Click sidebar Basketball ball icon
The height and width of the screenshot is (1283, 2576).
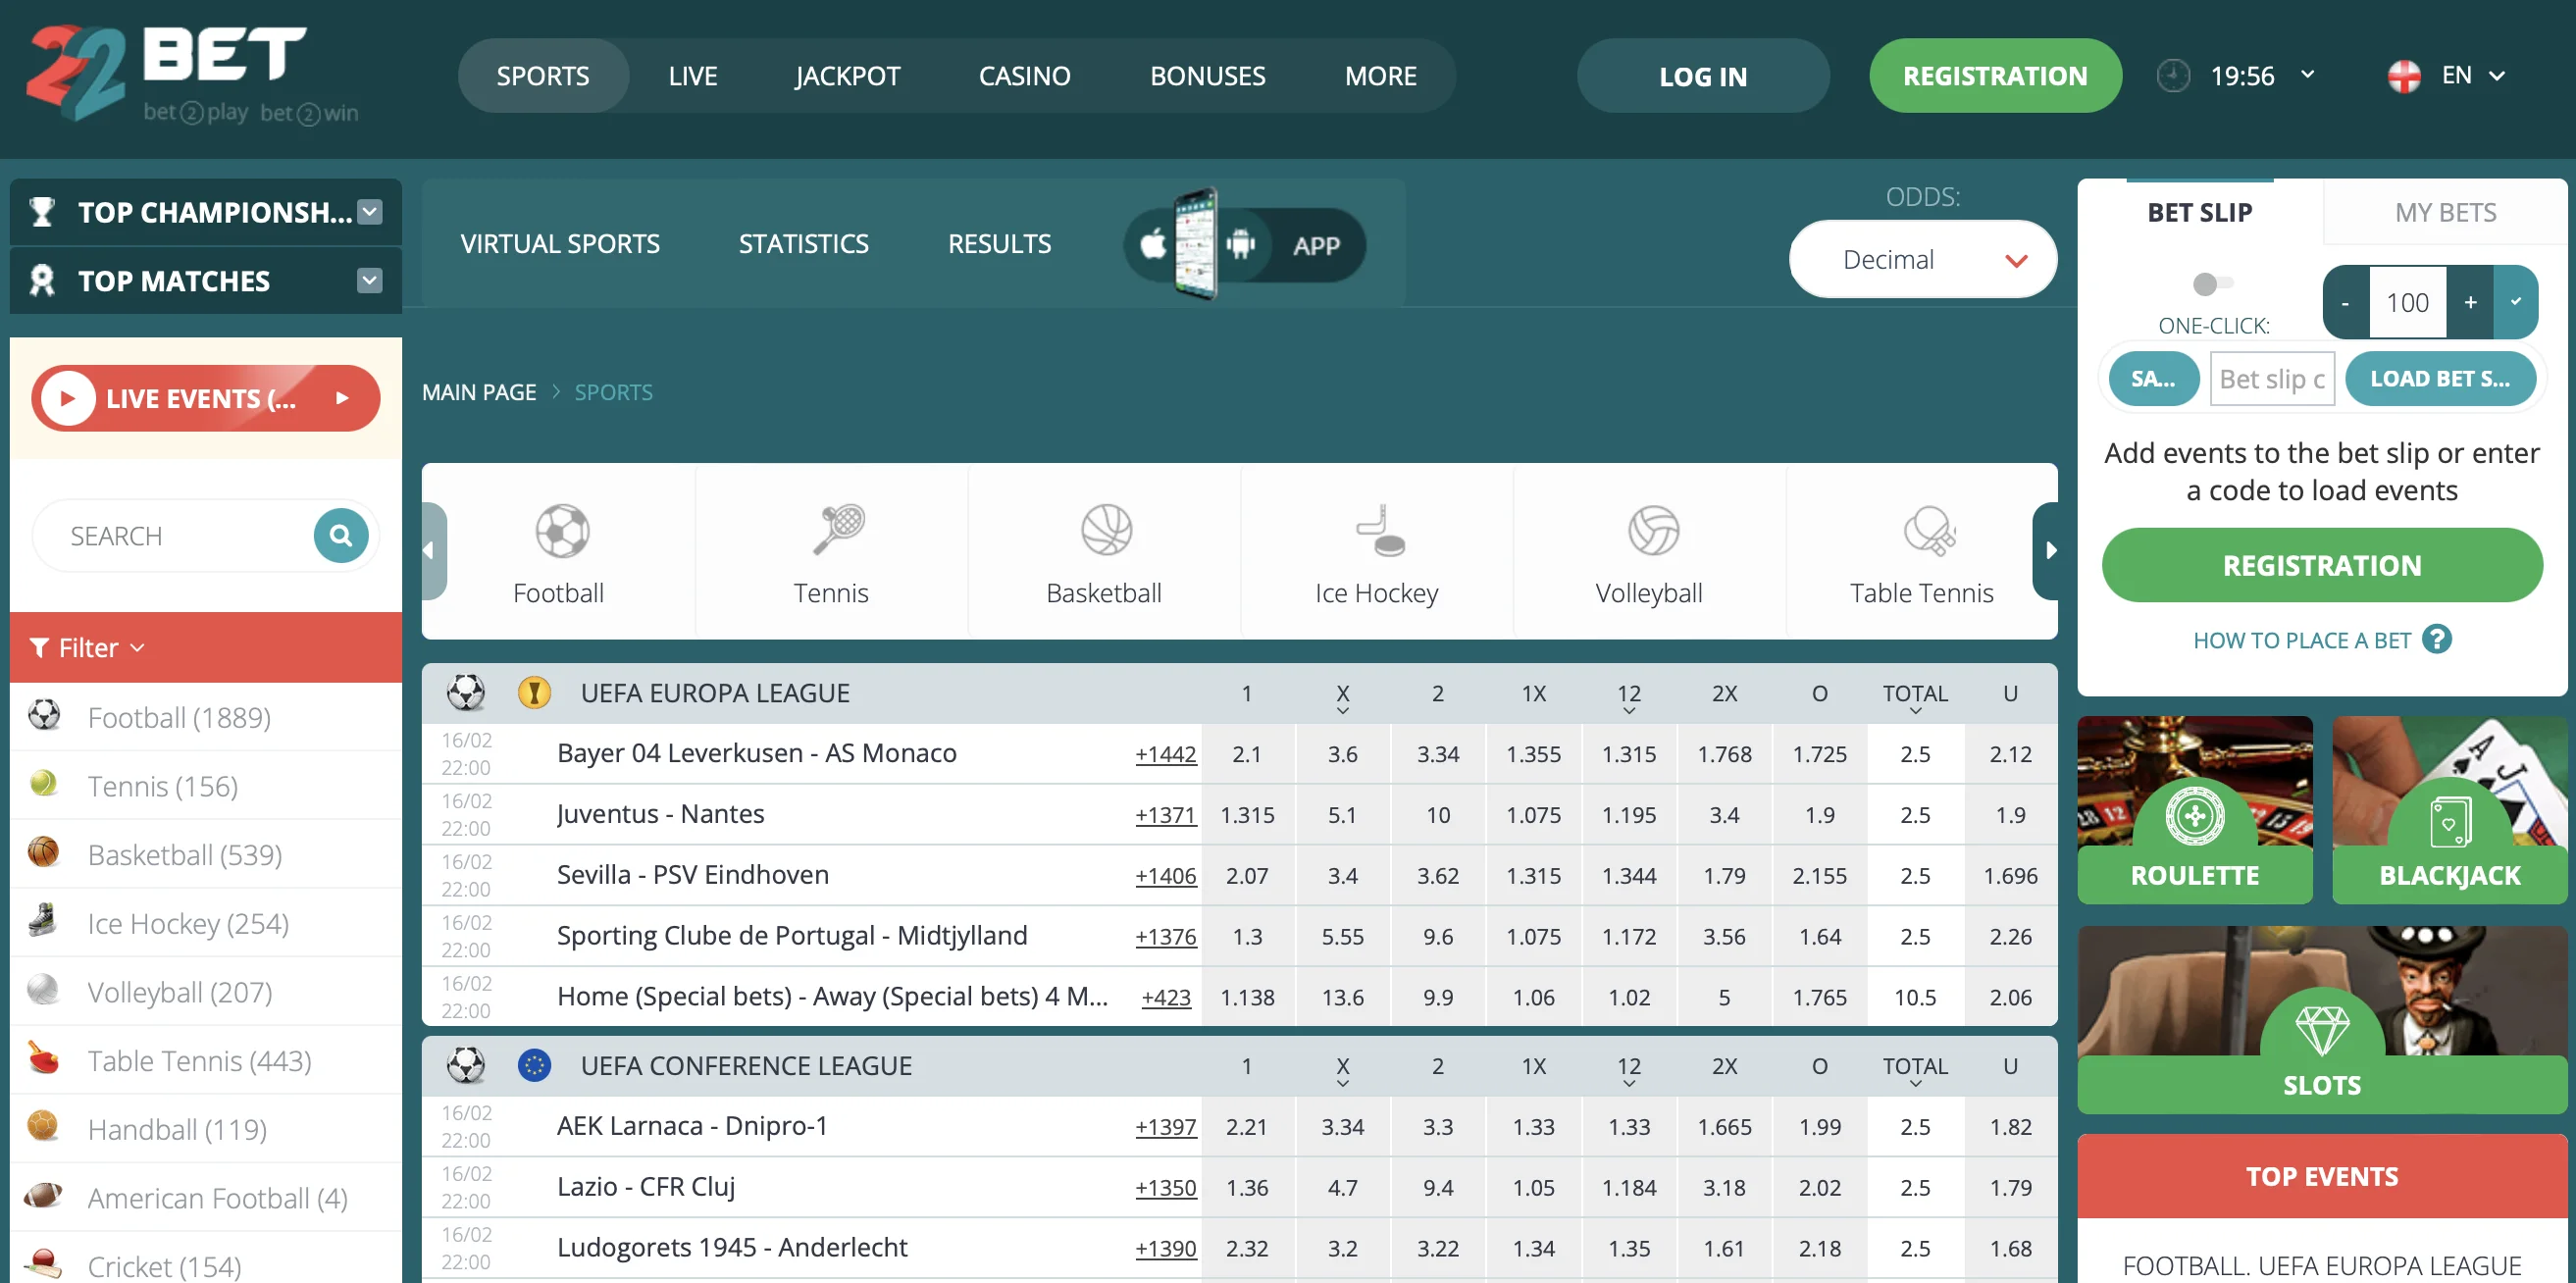click(x=43, y=852)
